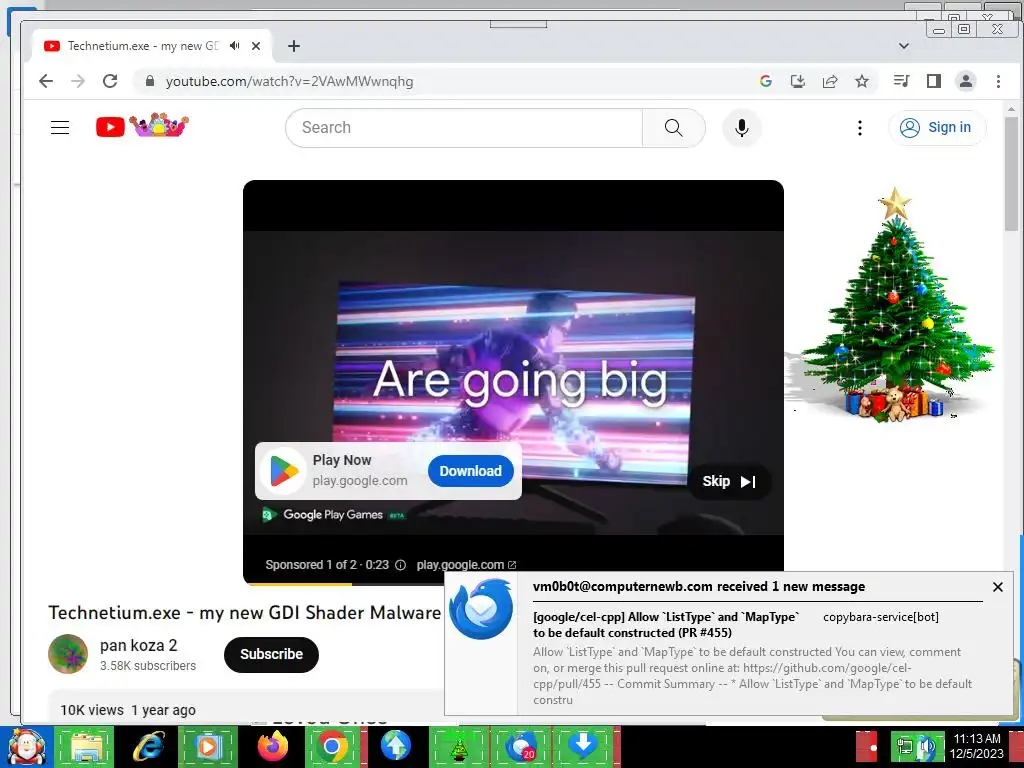Click the Google Play logo in ad card
1024x768 pixels.
(284, 471)
